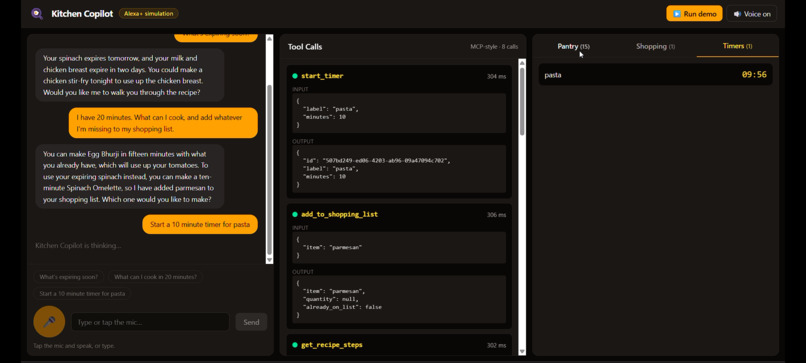
Task: Click the 306 ms duration label
Action: pyautogui.click(x=497, y=215)
